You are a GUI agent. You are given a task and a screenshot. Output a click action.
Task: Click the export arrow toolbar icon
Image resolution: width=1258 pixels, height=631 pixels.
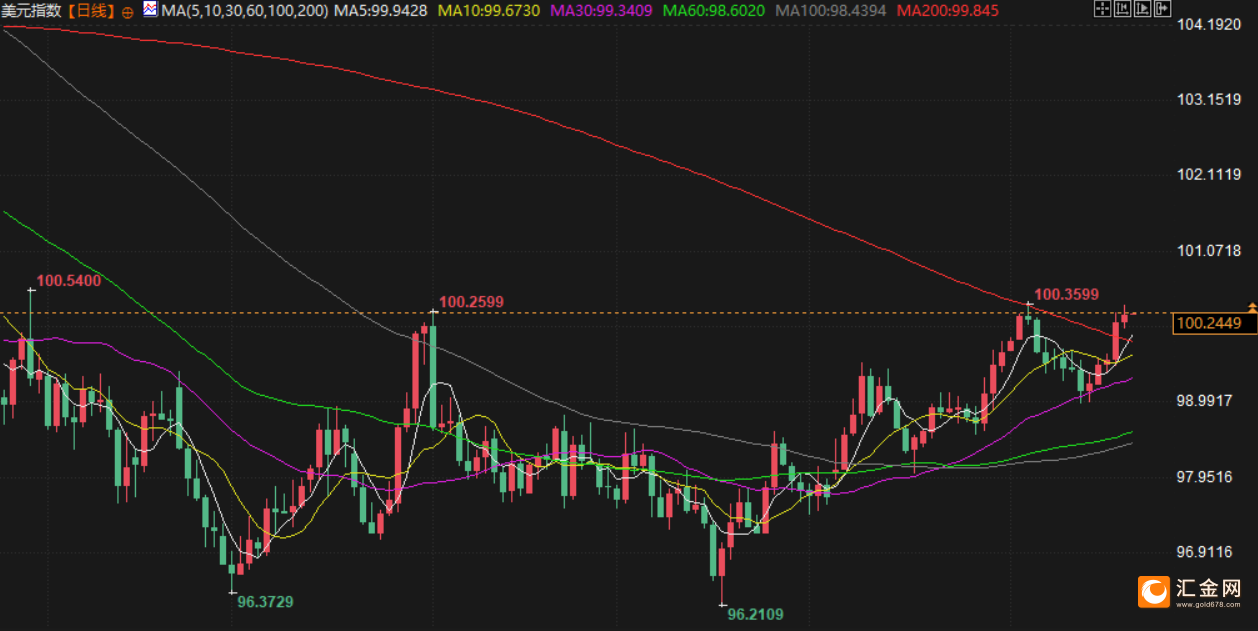(x=1162, y=8)
